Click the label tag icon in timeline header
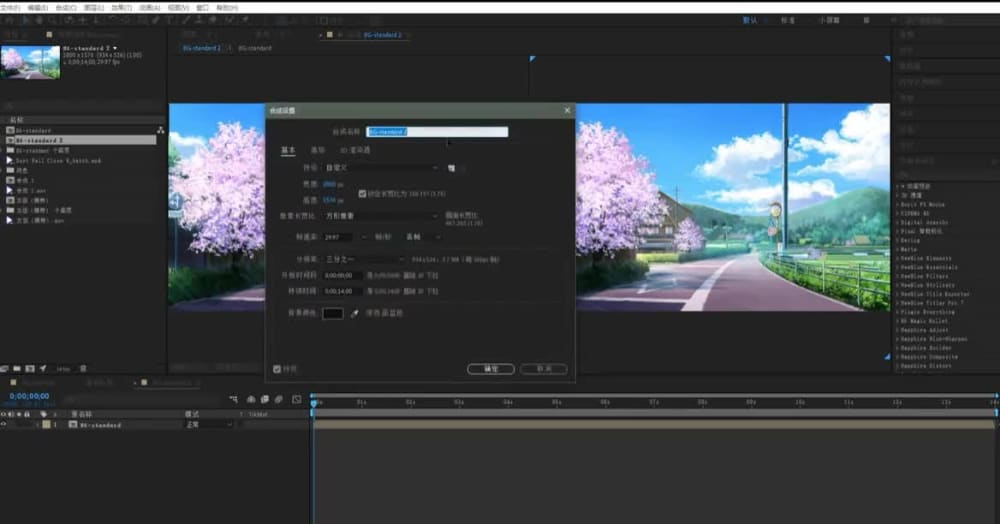Image resolution: width=1000 pixels, height=524 pixels. [43, 414]
